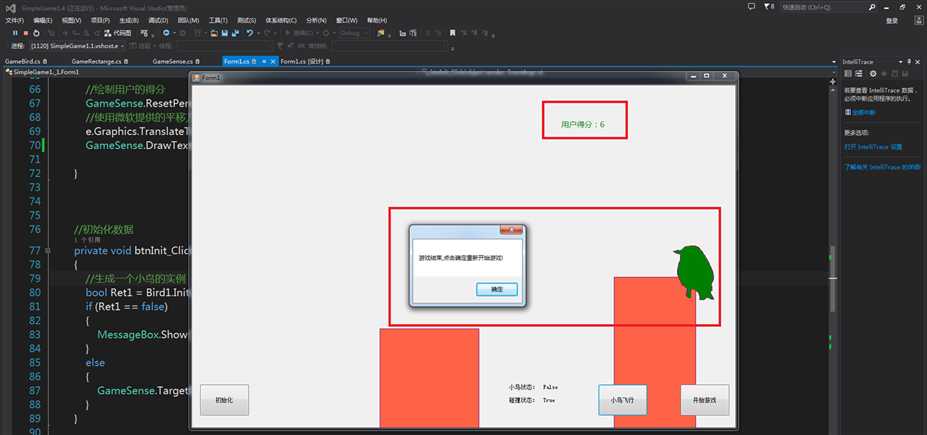Open the 工具(T) menu

point(218,20)
